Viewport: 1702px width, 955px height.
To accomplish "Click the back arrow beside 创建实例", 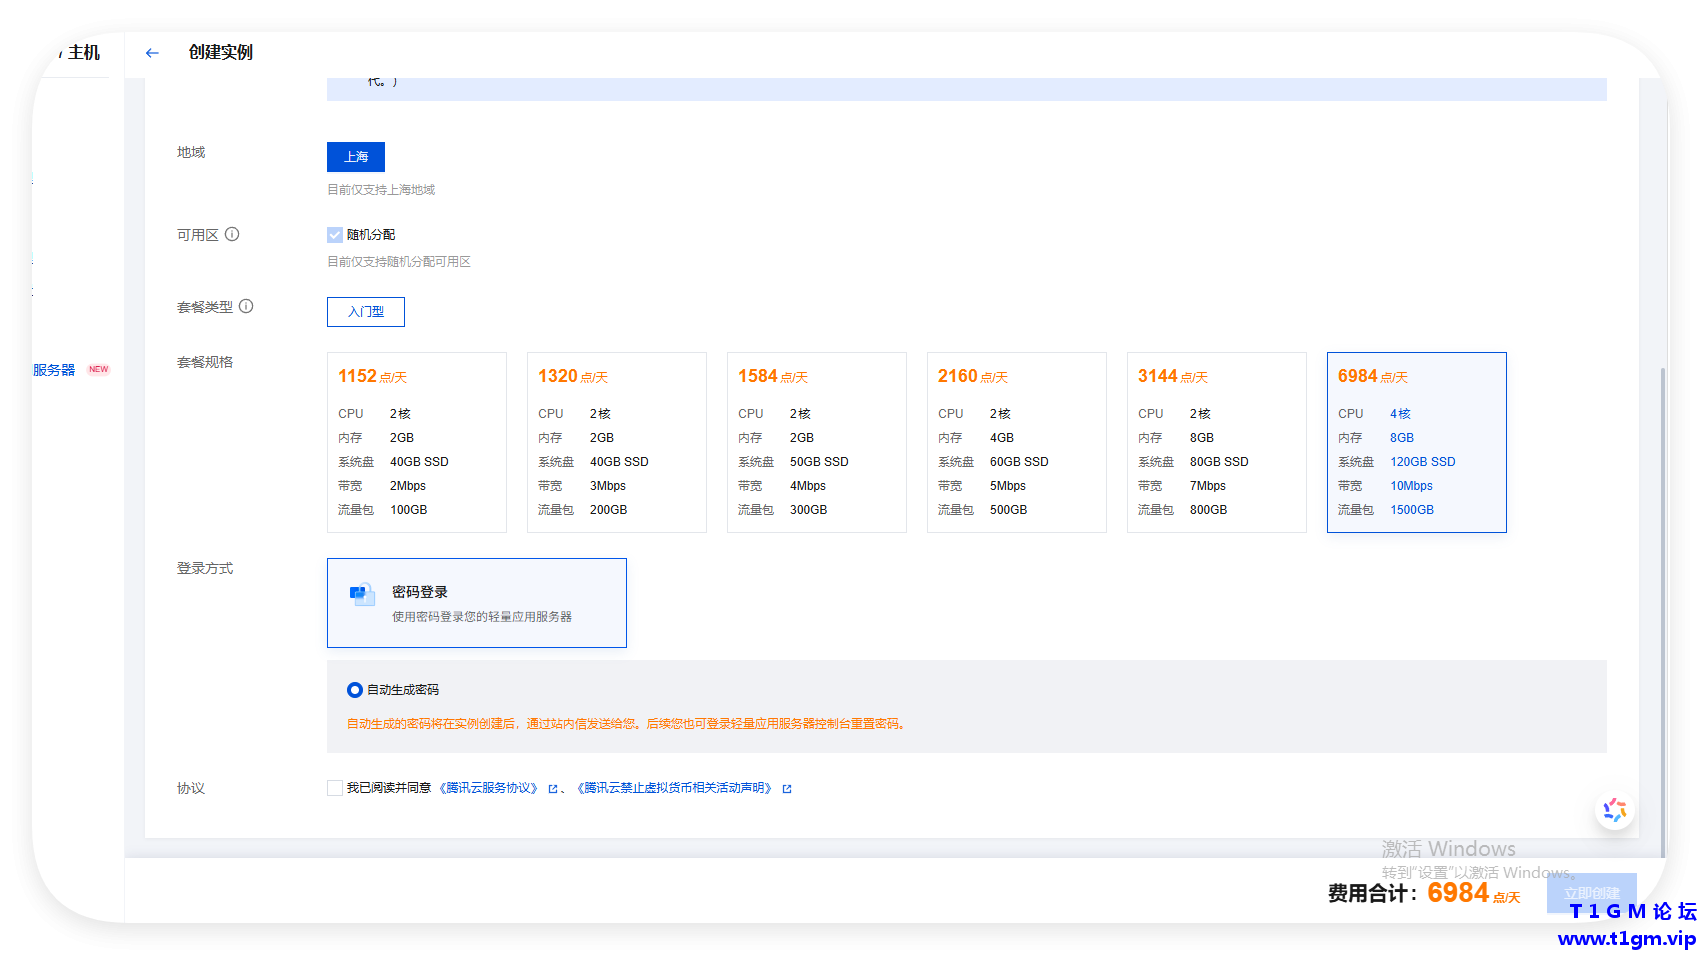I will [152, 53].
